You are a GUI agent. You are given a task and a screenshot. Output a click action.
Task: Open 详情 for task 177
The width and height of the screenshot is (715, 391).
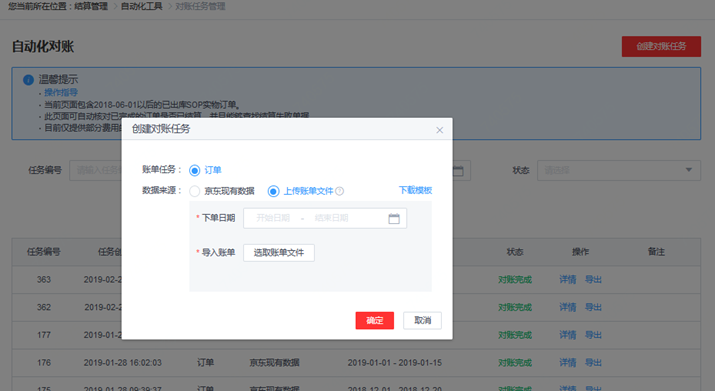pyautogui.click(x=568, y=335)
